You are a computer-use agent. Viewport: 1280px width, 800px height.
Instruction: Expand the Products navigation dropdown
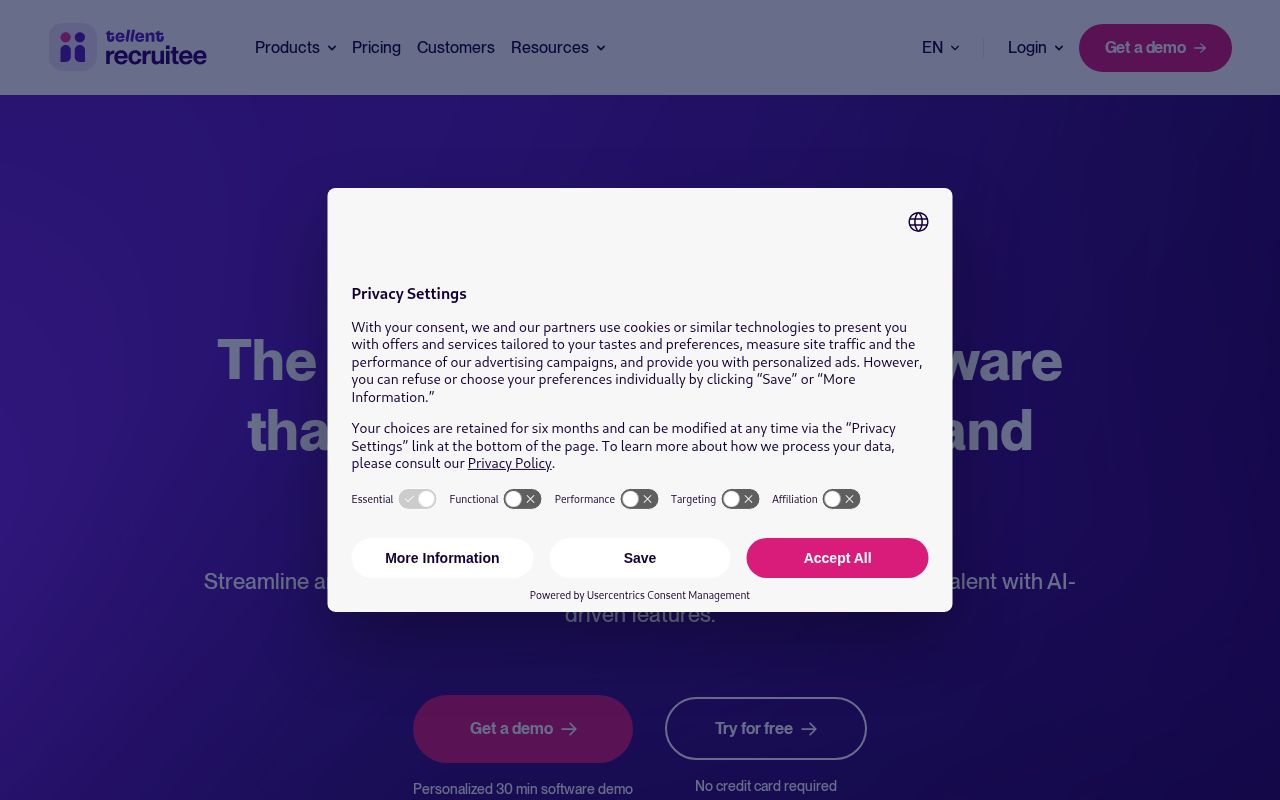point(295,48)
